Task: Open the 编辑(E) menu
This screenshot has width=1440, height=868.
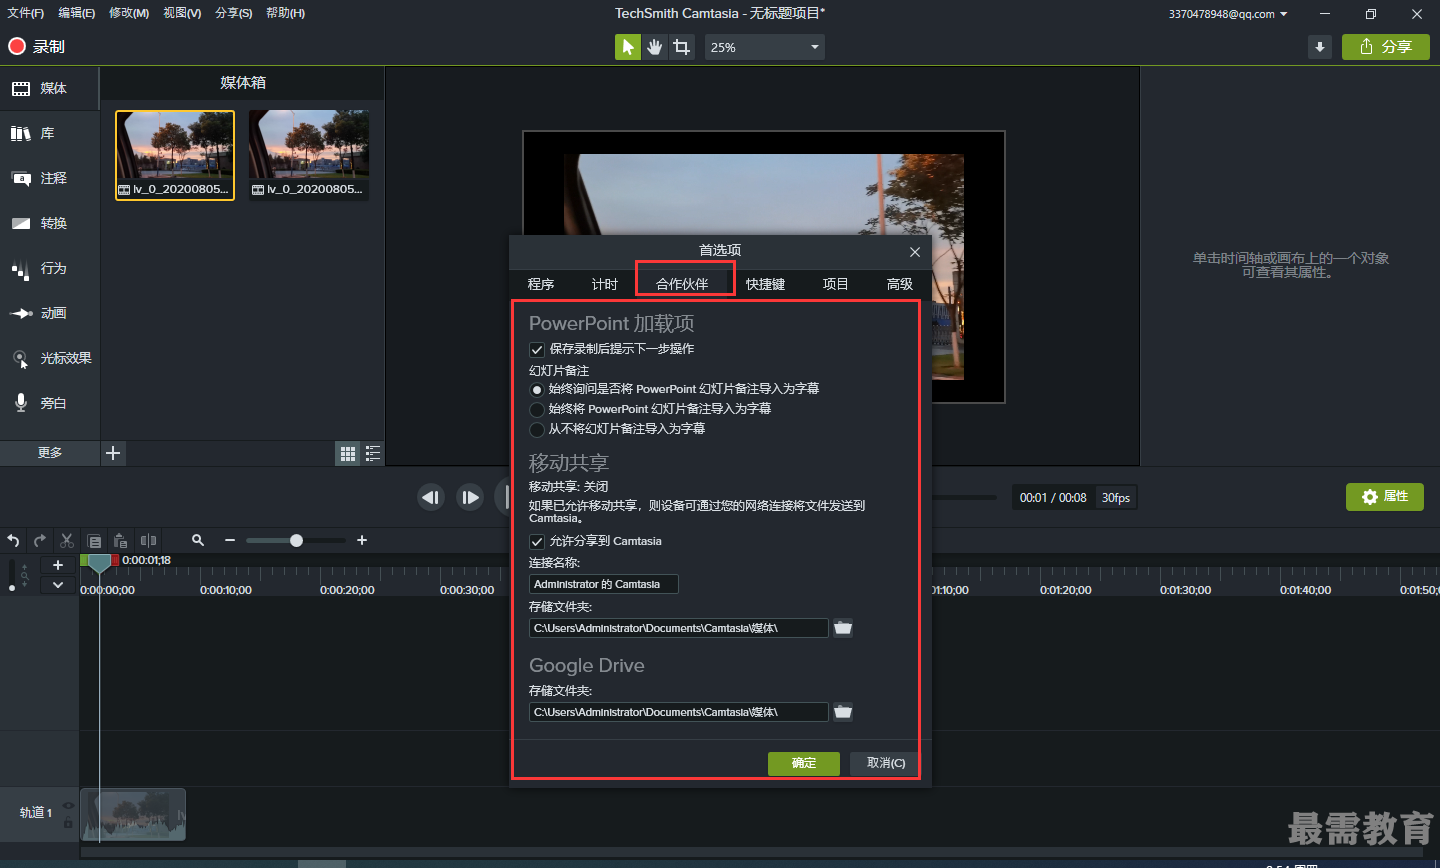Action: point(77,13)
